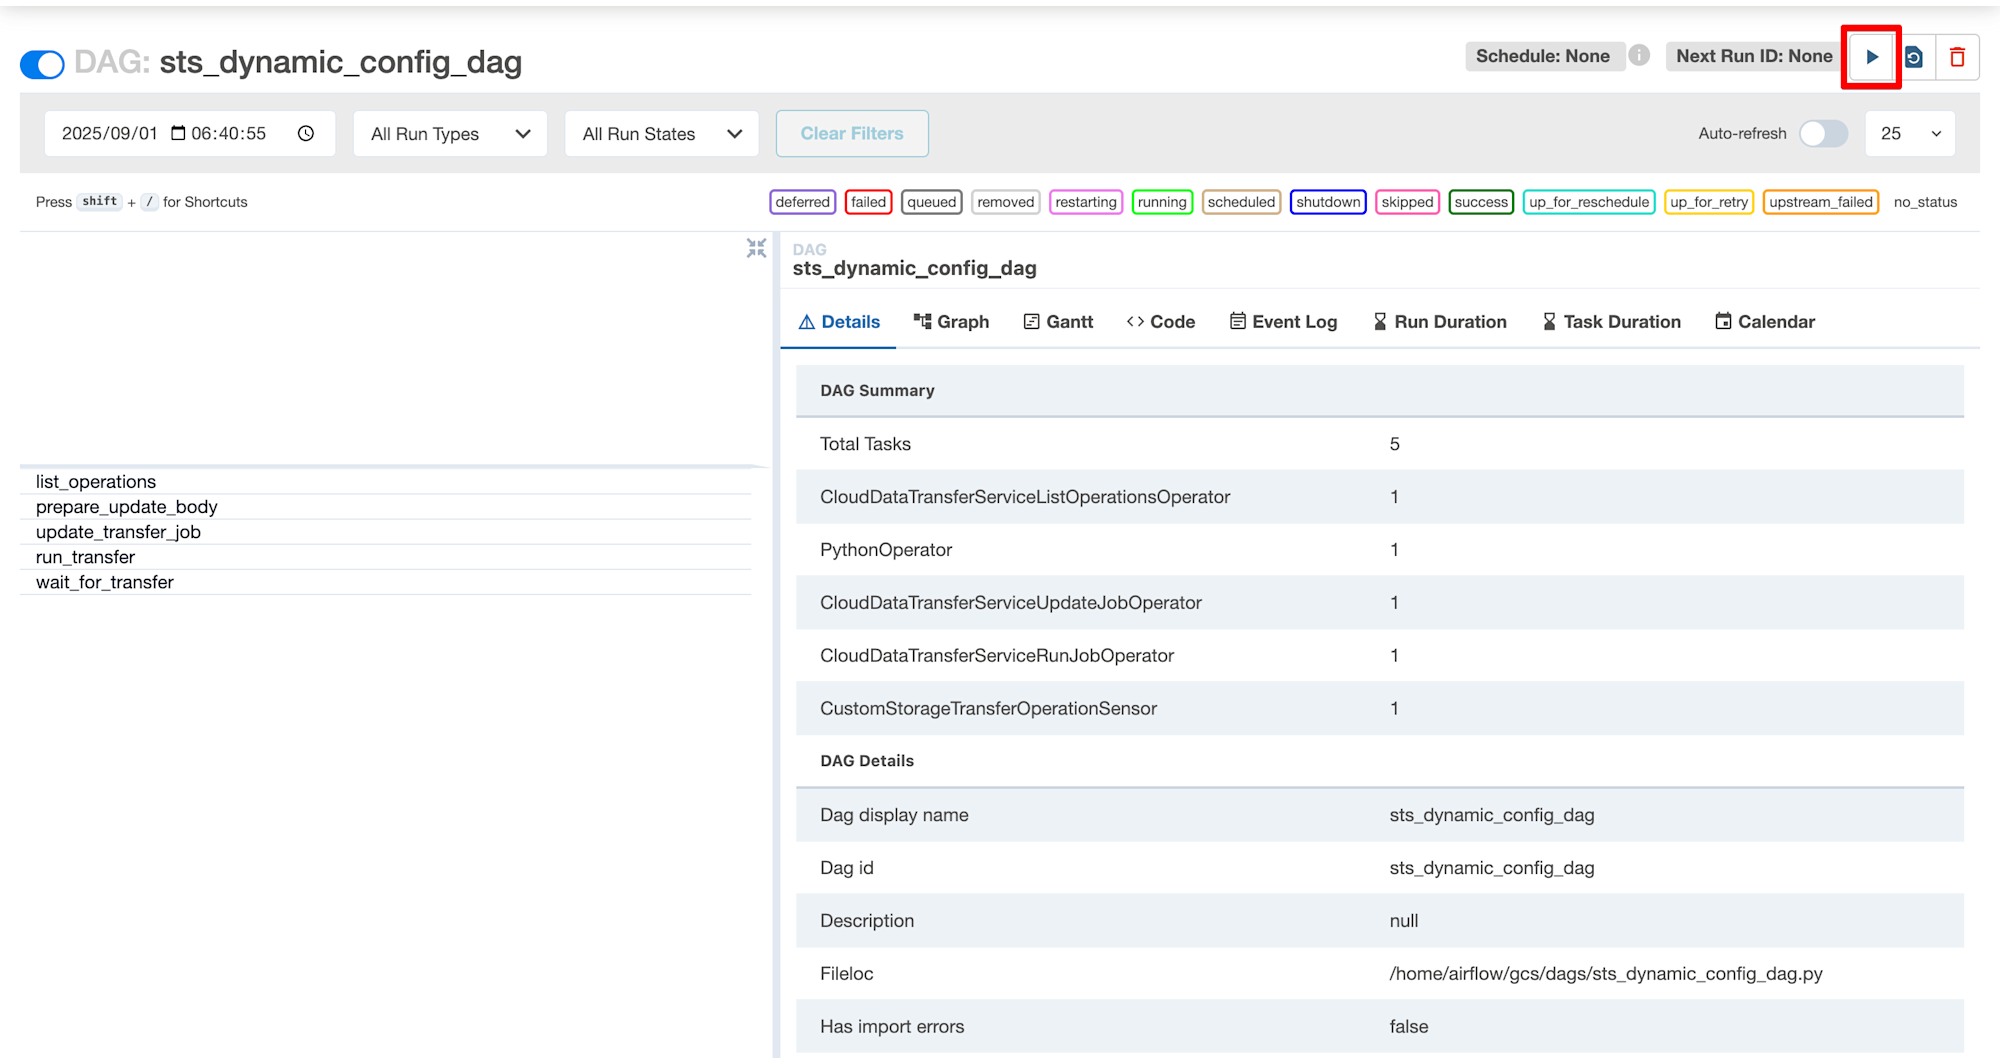Show the Run Duration tab
The height and width of the screenshot is (1058, 2000).
pyautogui.click(x=1440, y=321)
